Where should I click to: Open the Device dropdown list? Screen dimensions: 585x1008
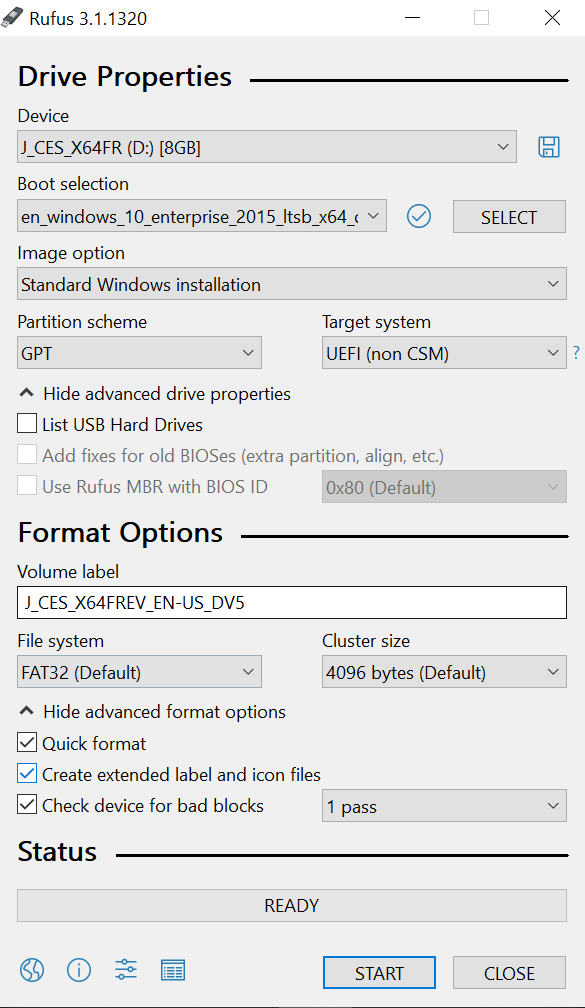tap(267, 147)
